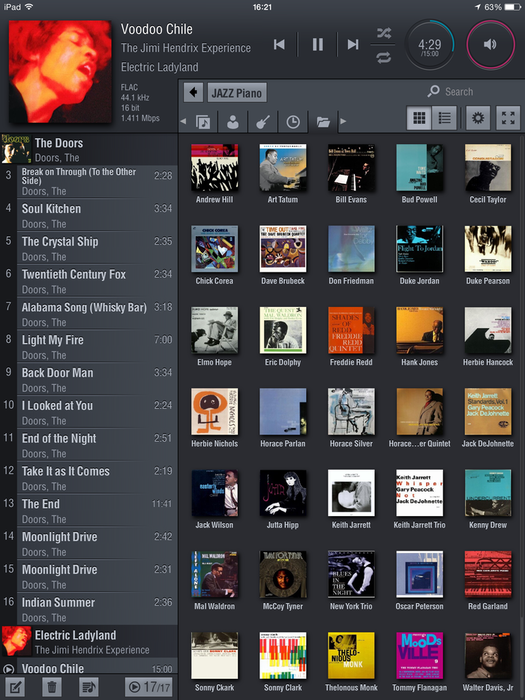Image resolution: width=525 pixels, height=700 pixels.
Task: Pause the current playback
Action: click(x=317, y=44)
